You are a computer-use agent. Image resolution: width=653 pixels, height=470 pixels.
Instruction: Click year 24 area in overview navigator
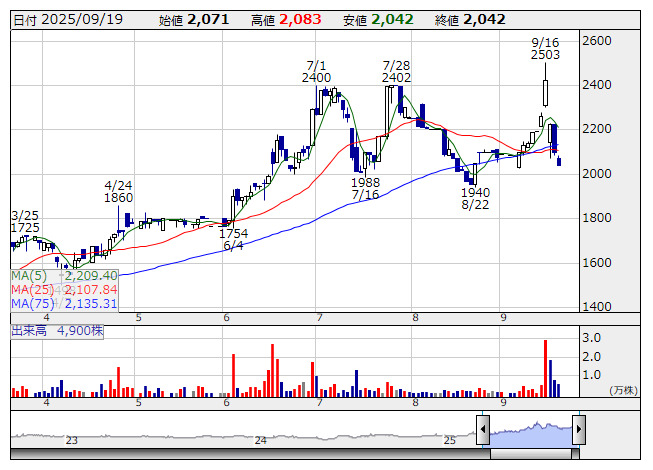click(260, 439)
